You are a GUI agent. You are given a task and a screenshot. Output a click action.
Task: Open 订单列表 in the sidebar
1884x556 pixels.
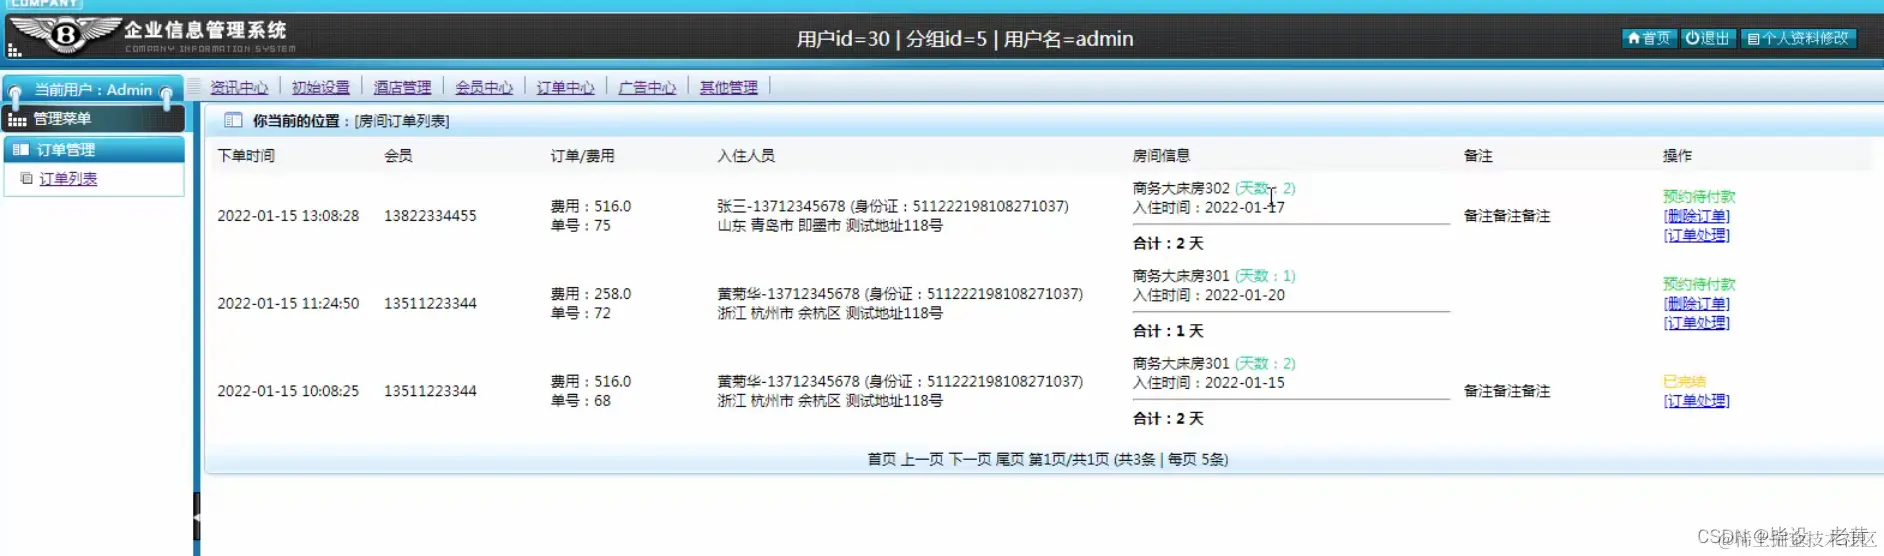[68, 179]
